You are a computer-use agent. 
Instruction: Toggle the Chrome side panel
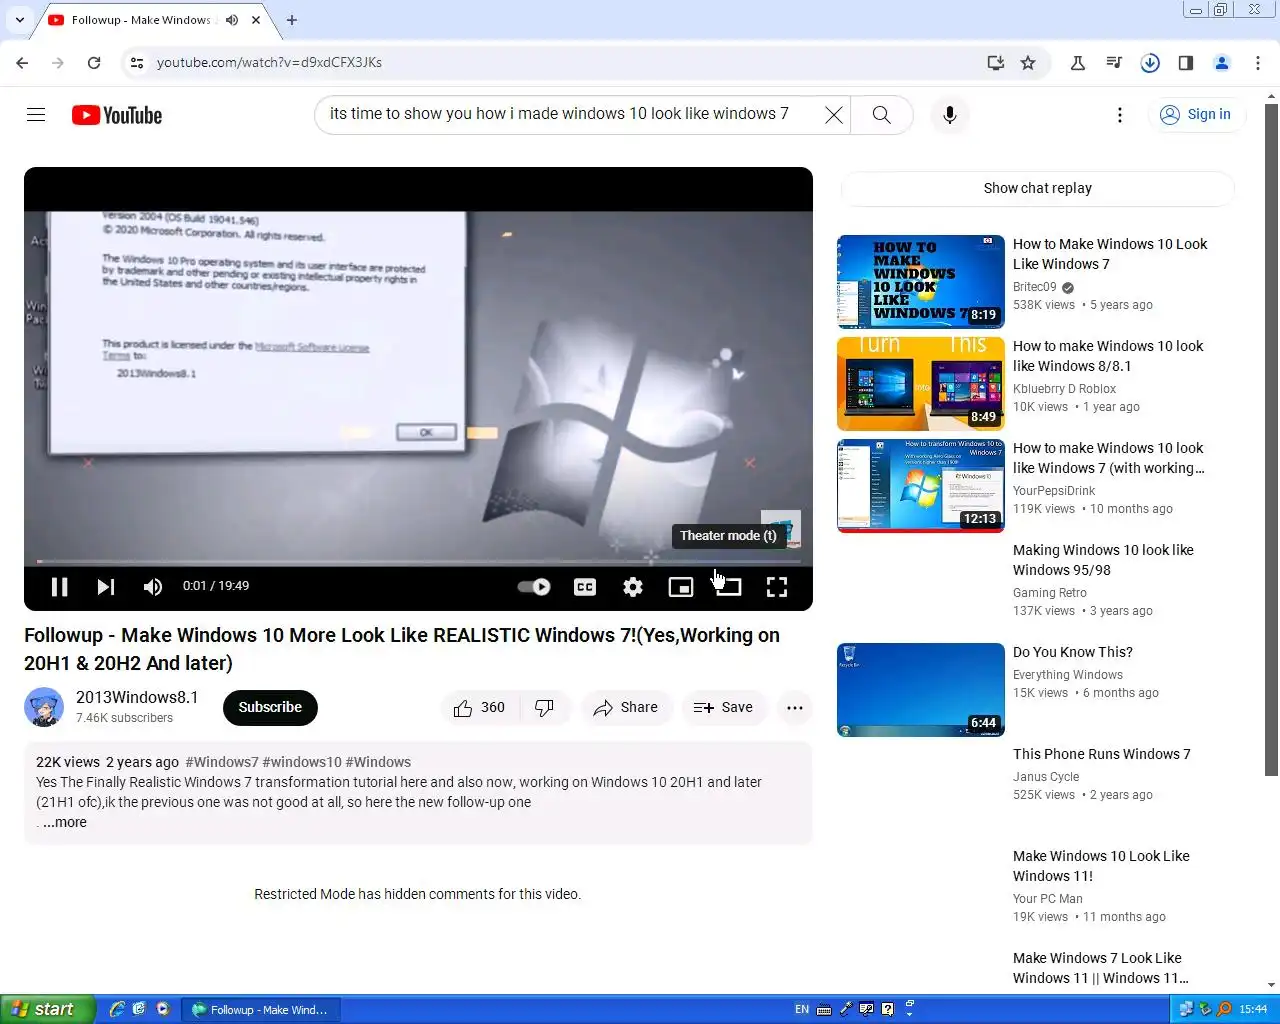coord(1186,62)
